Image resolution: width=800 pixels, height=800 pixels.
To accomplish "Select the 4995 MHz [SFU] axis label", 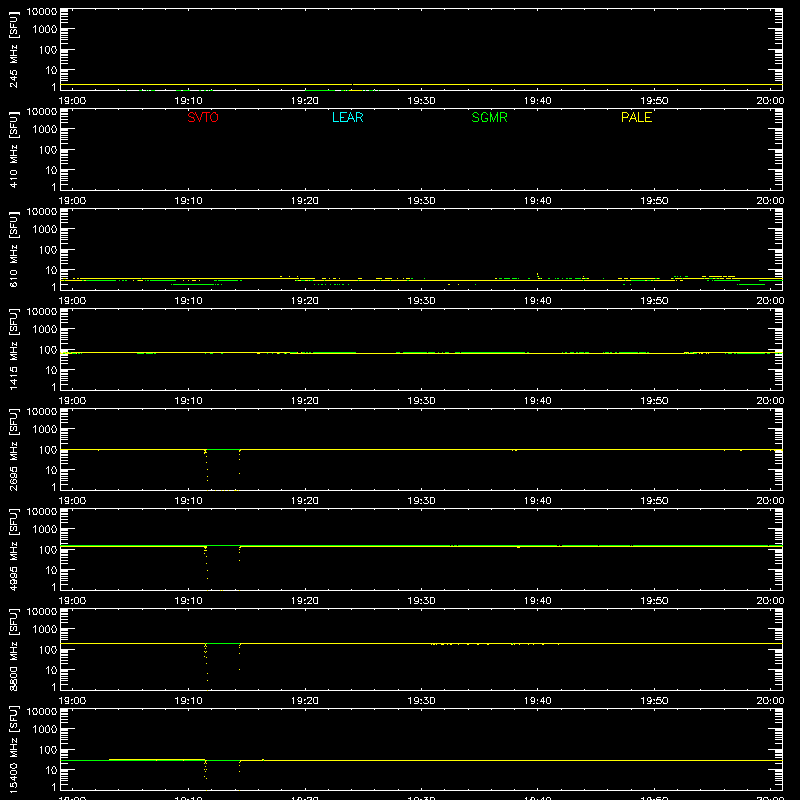I will [13, 549].
